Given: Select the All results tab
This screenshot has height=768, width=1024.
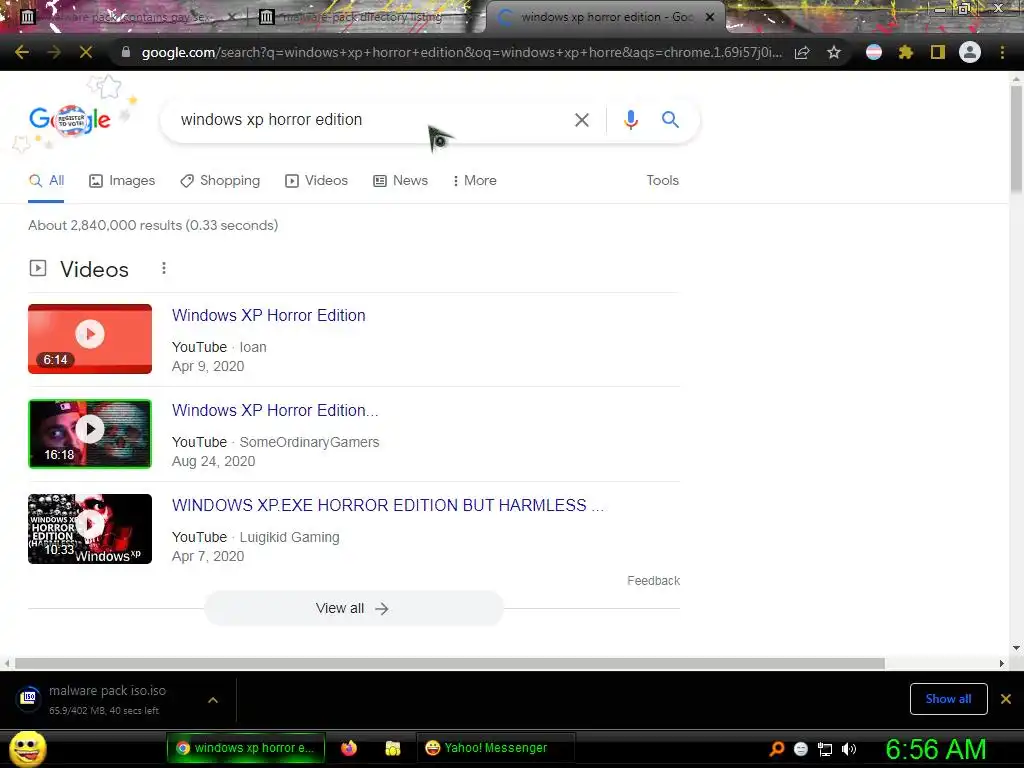Looking at the screenshot, I should [46, 181].
